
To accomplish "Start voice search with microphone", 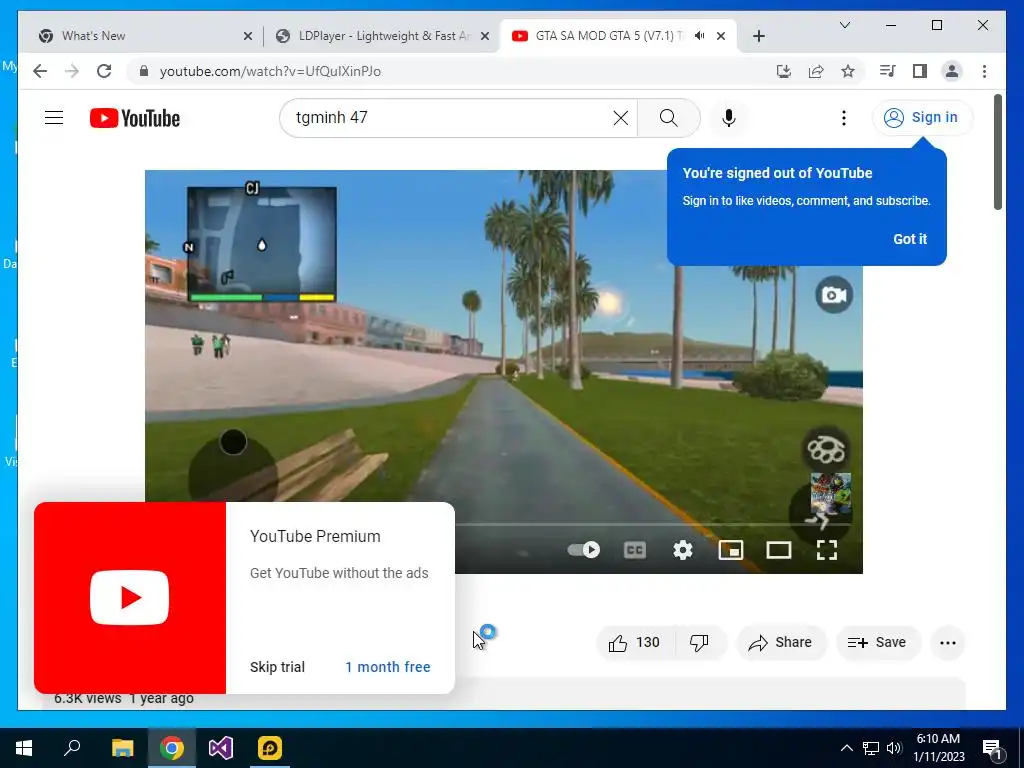I will point(729,118).
